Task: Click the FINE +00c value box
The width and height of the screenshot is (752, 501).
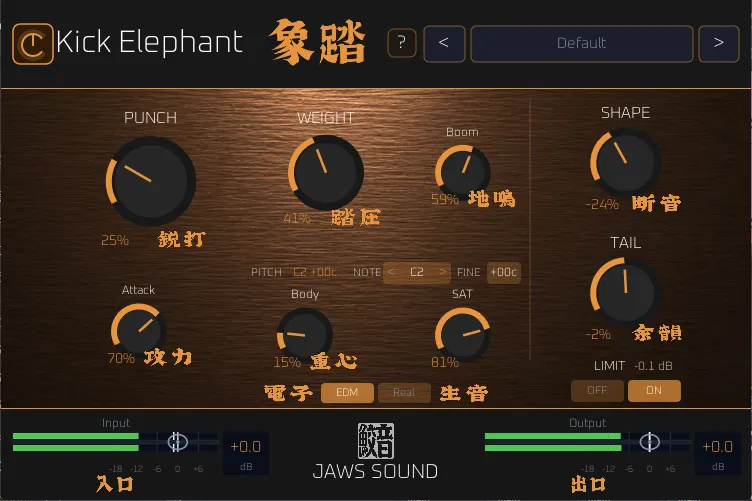Action: tap(504, 272)
